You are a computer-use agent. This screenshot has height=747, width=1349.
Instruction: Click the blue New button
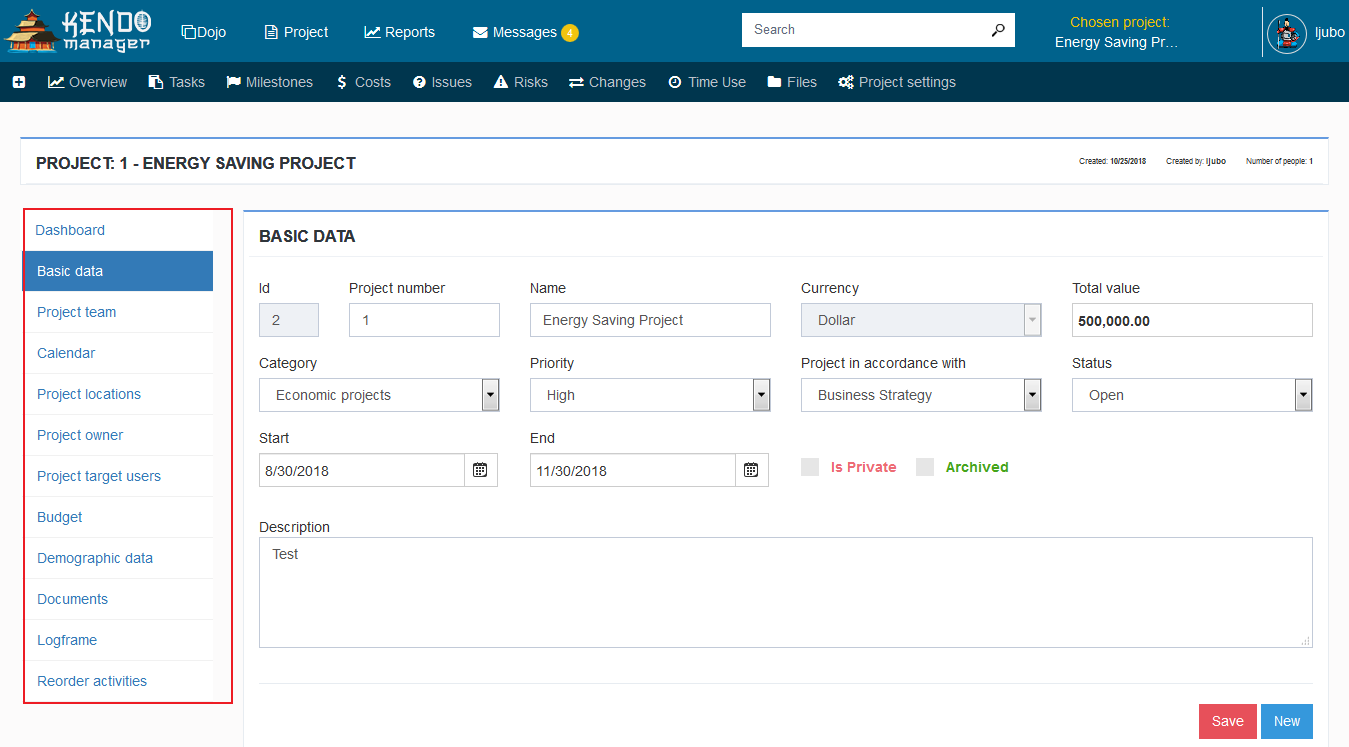pyautogui.click(x=1287, y=721)
